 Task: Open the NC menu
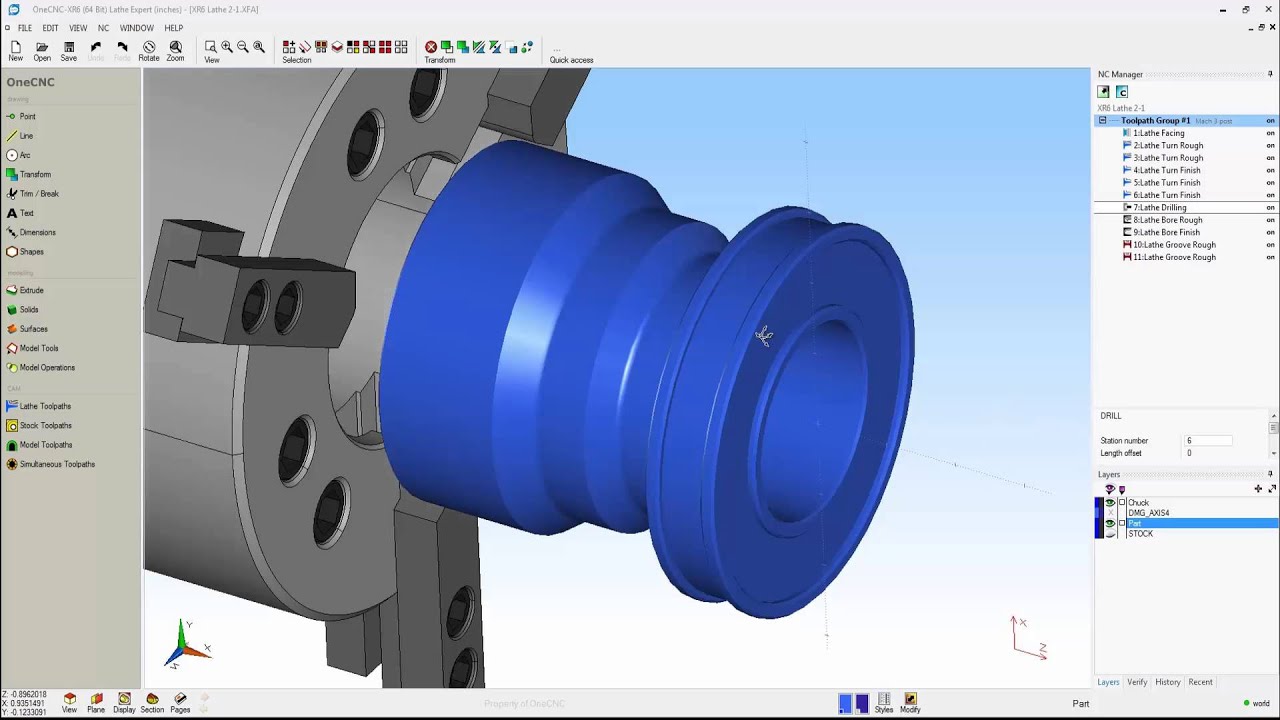(x=103, y=28)
